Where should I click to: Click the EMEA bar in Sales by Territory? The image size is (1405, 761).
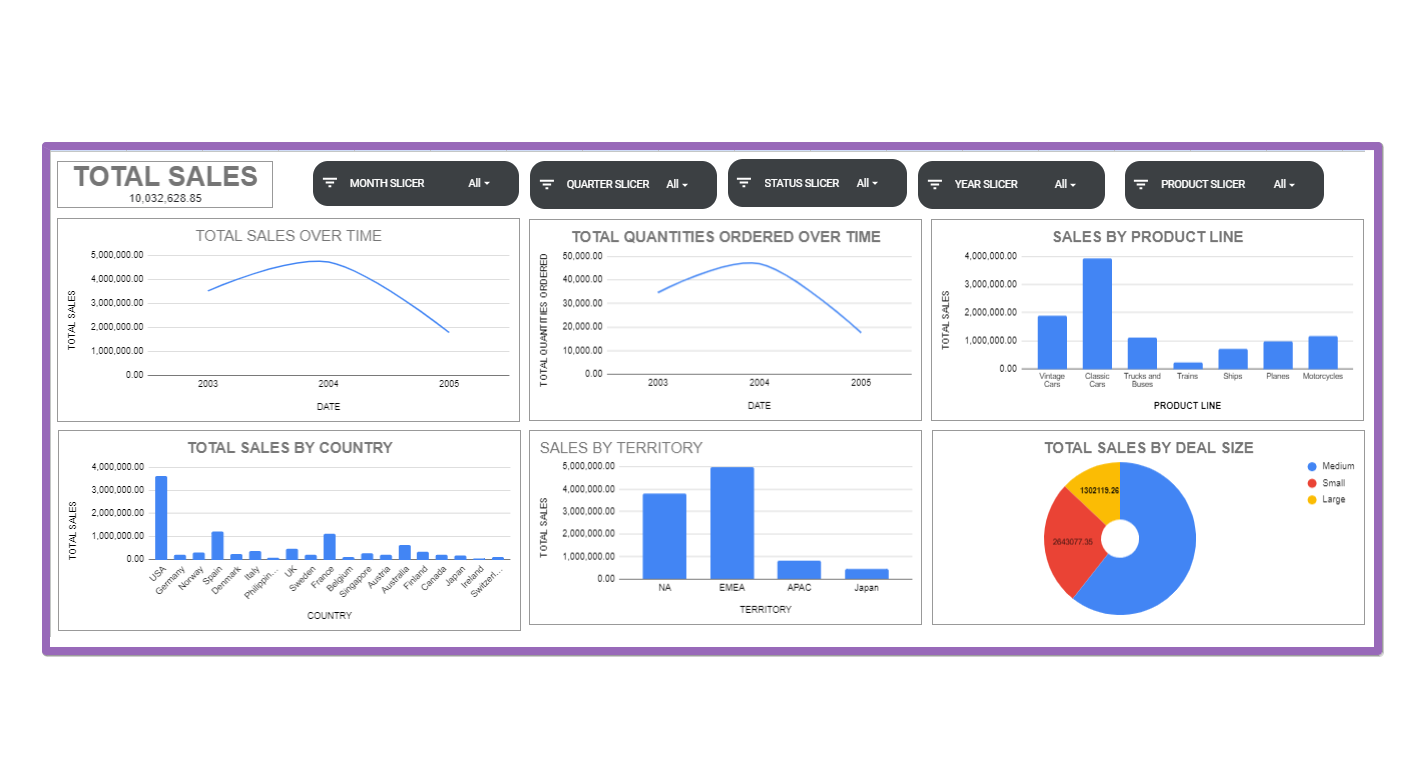click(732, 520)
